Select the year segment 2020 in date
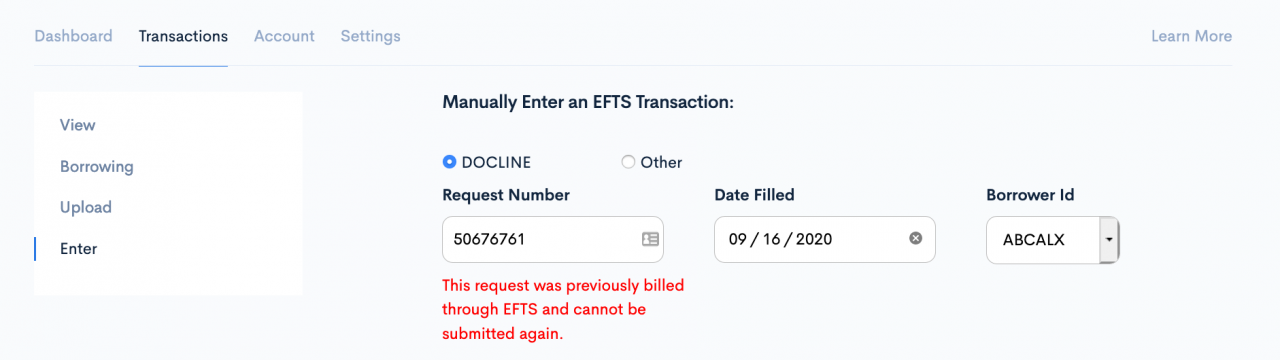 pyautogui.click(x=814, y=239)
